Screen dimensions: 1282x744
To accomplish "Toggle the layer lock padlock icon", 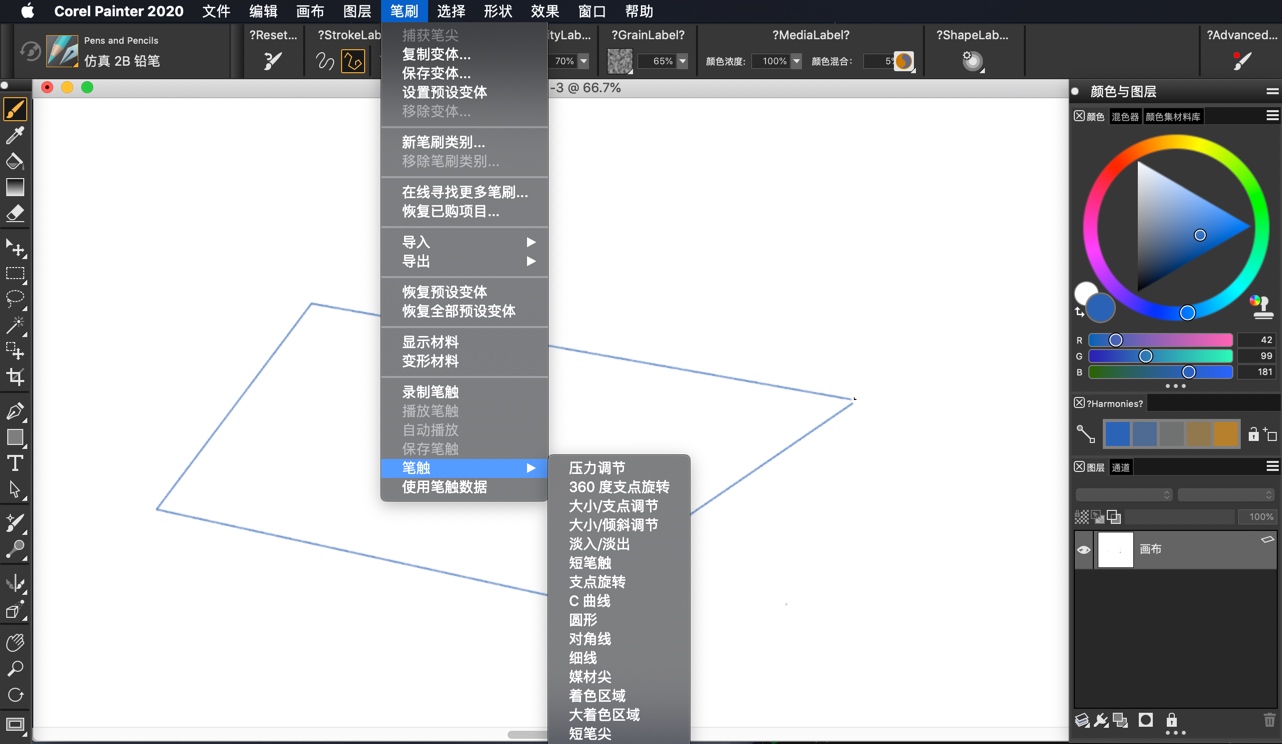I will (1172, 720).
